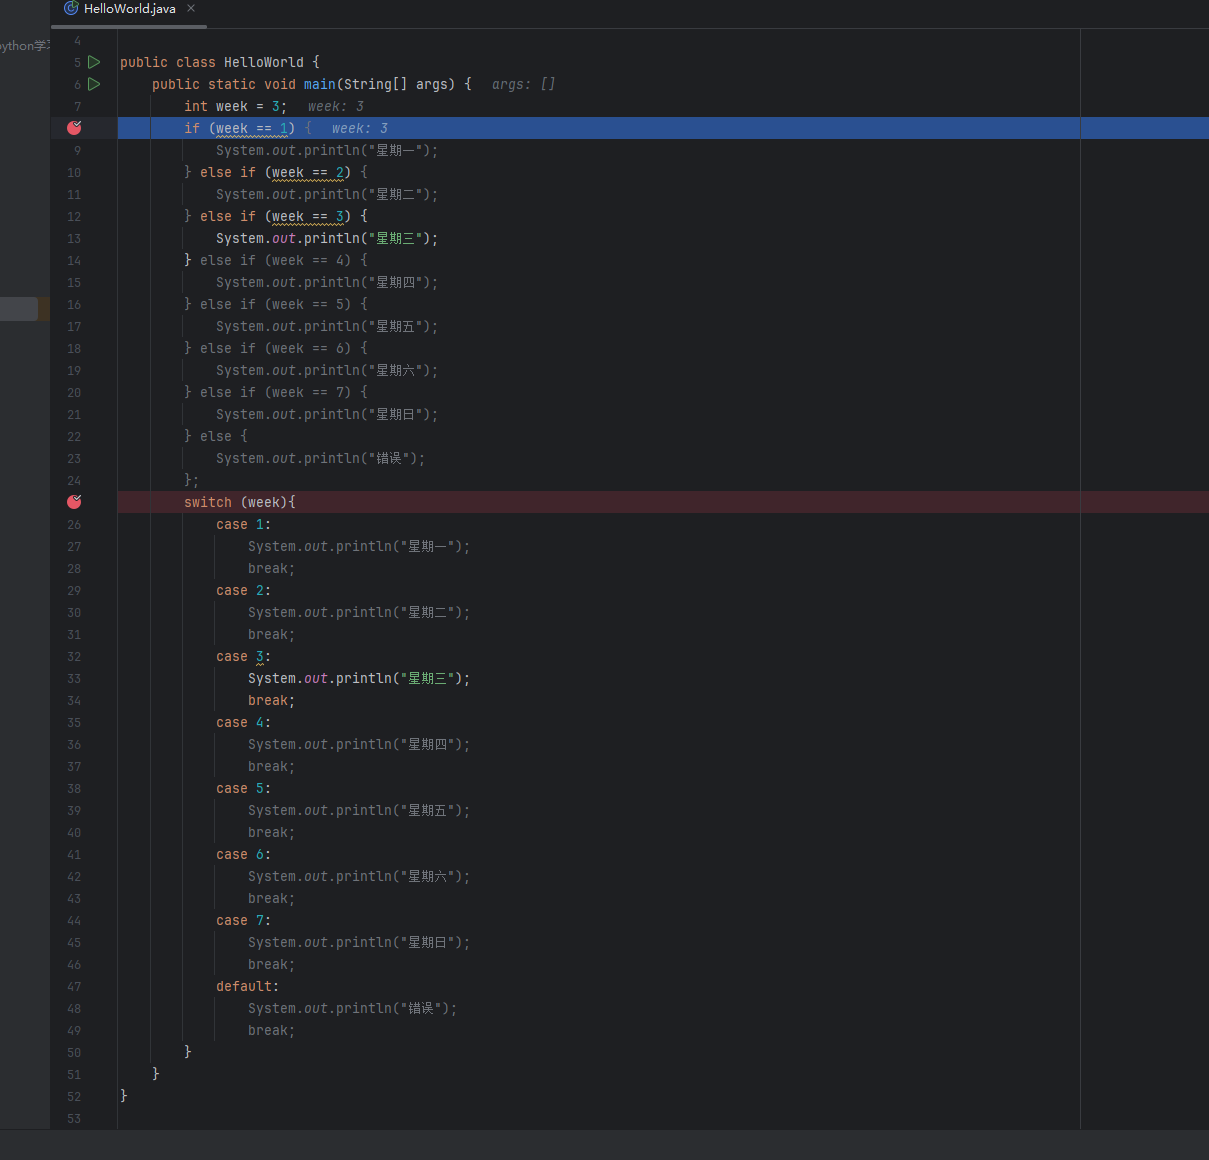Image resolution: width=1209 pixels, height=1160 pixels.
Task: Click inline hint 'week: 3' on highlighted line
Action: tap(359, 129)
